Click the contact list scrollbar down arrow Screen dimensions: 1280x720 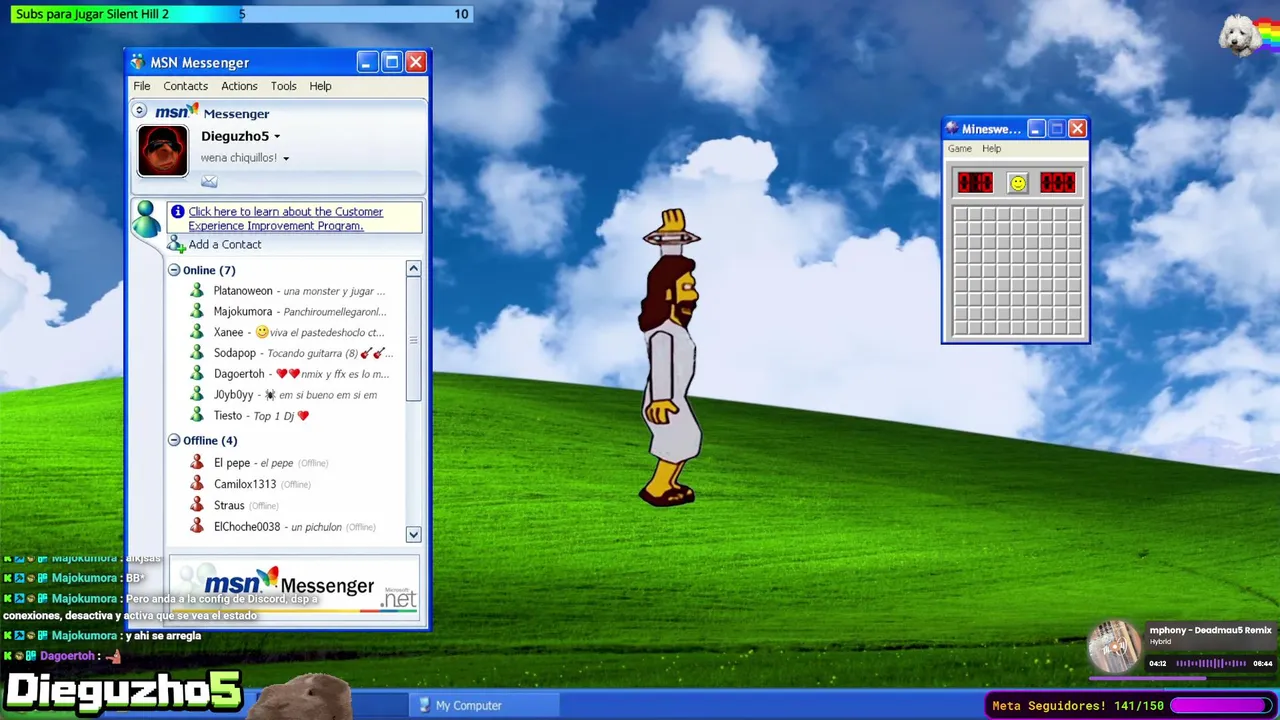[413, 534]
